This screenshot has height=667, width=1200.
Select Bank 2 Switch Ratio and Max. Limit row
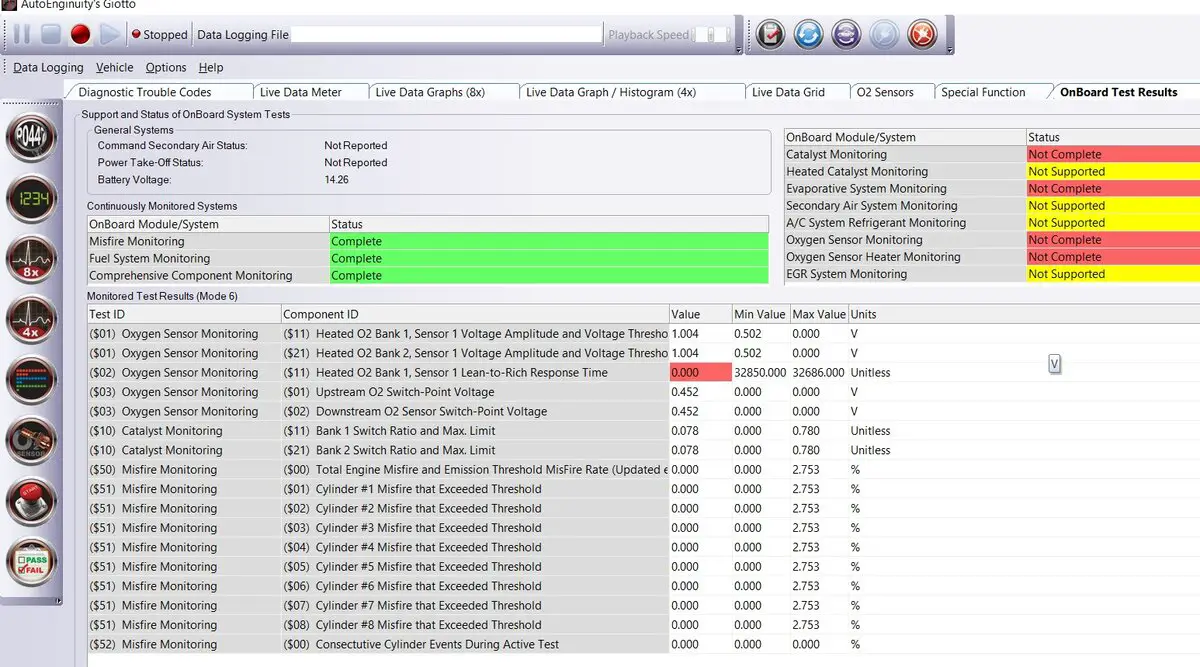click(x=643, y=450)
